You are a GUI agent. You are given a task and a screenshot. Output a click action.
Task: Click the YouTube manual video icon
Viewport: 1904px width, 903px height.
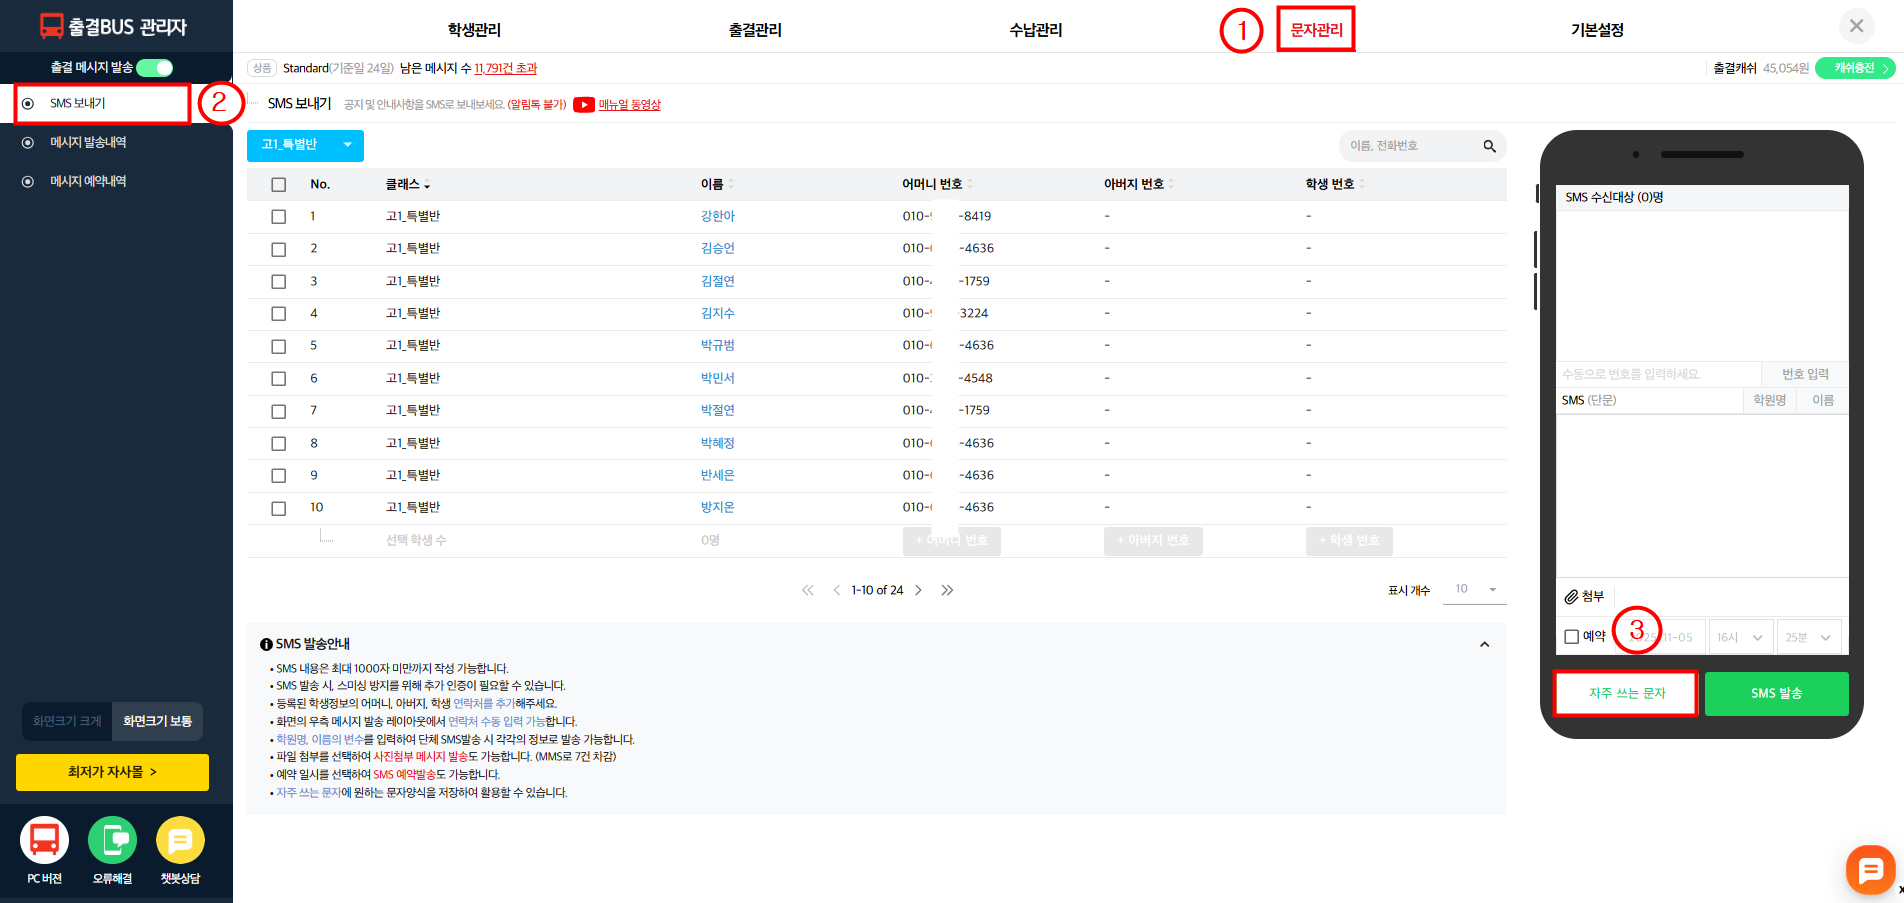point(584,105)
